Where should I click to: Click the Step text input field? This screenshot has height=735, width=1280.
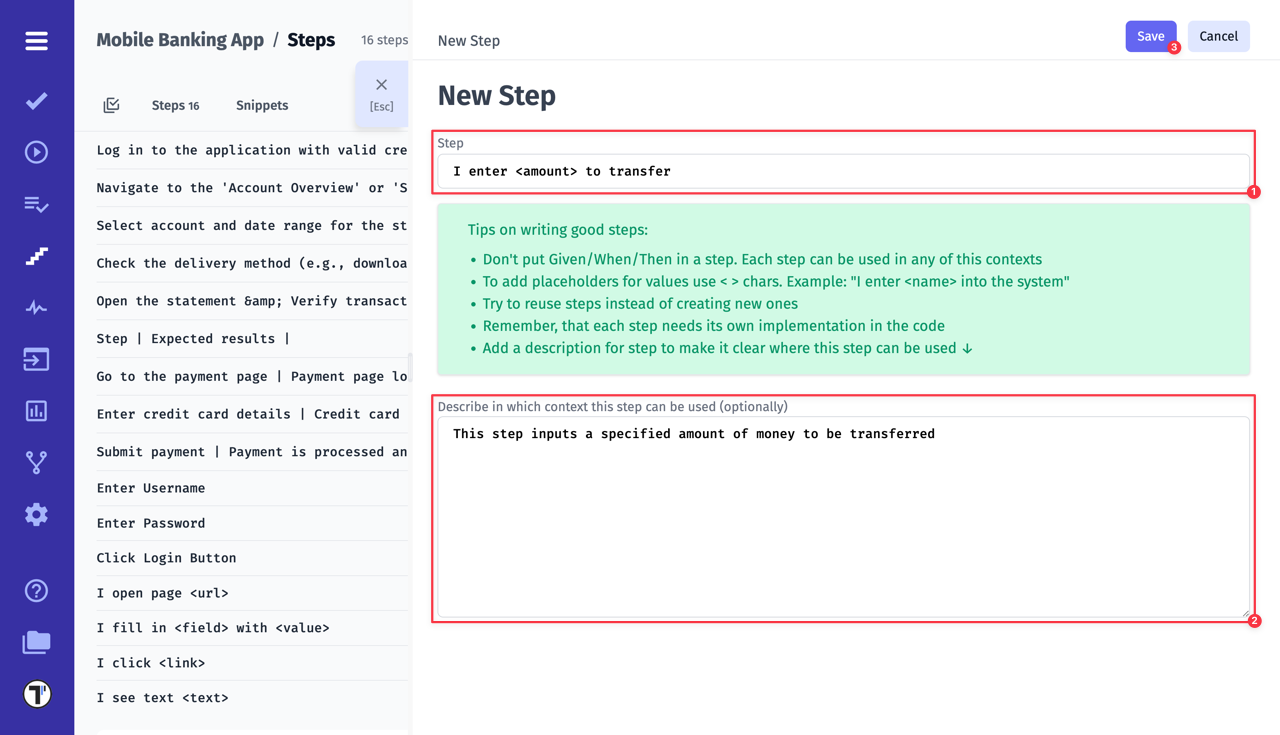(x=842, y=170)
